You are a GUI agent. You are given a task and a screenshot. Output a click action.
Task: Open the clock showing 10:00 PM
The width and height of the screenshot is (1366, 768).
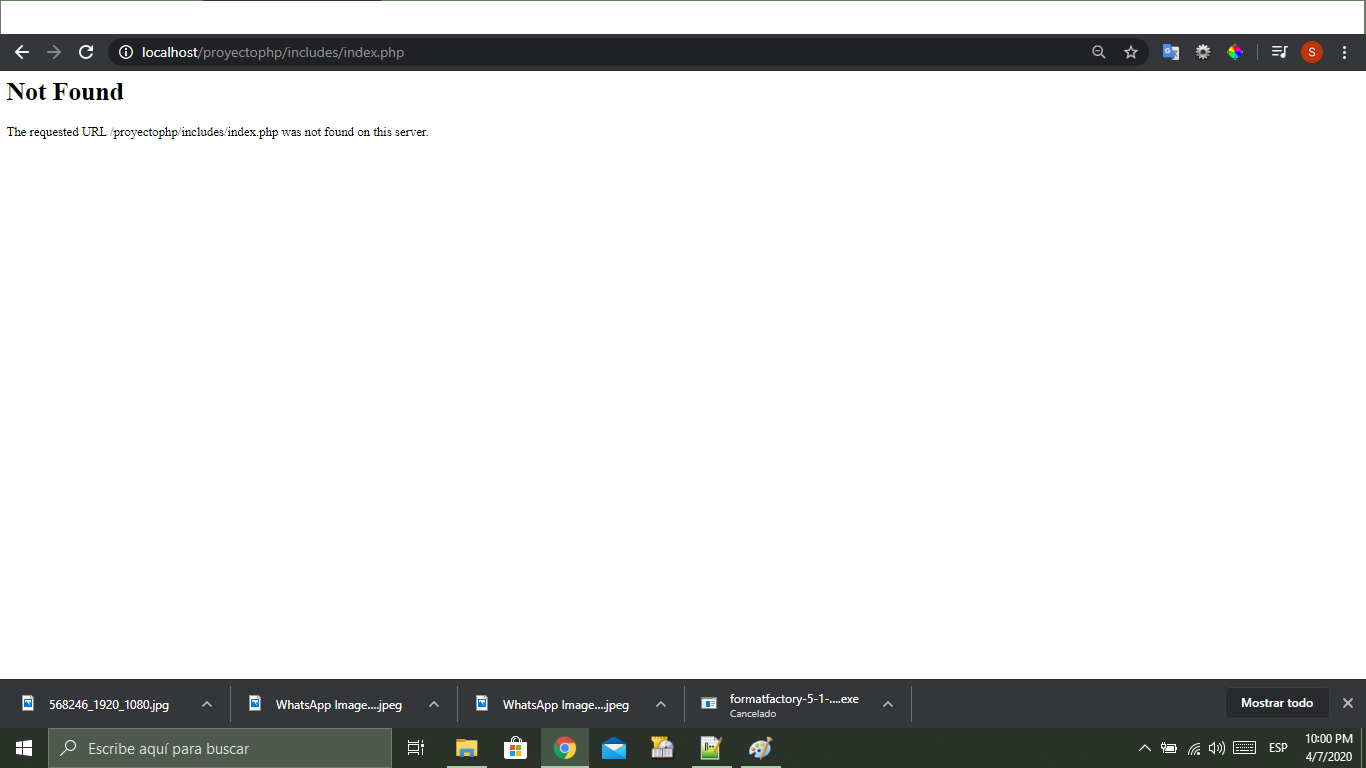click(1328, 748)
